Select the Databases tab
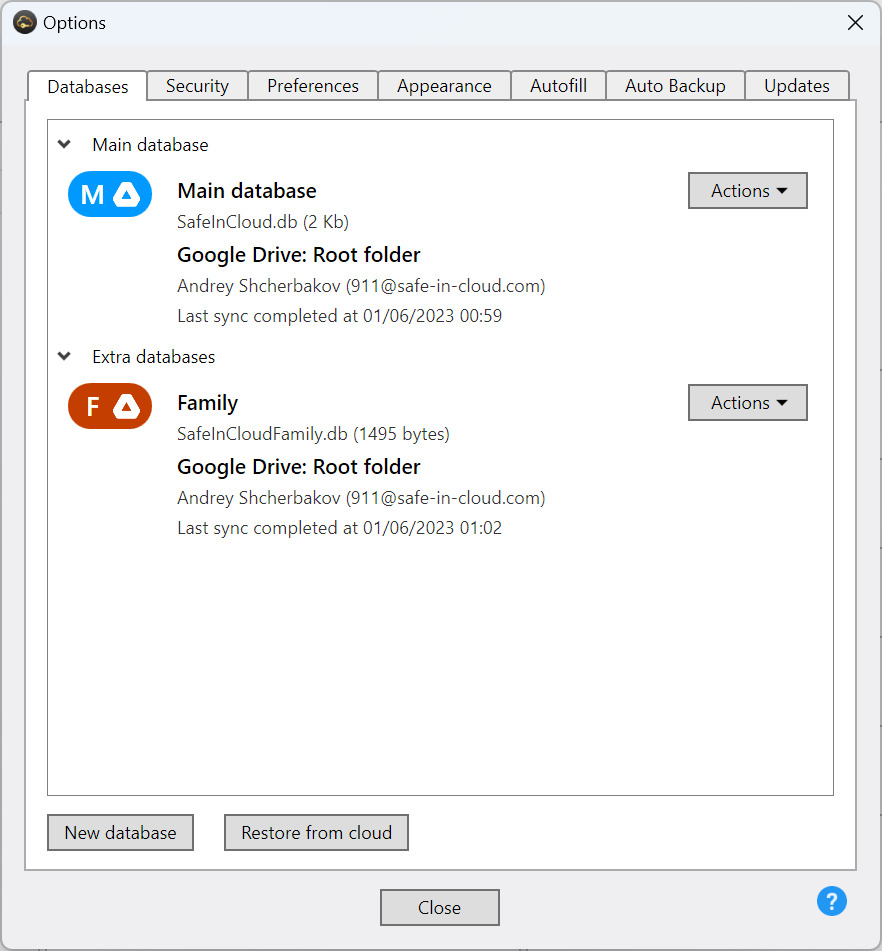Screen dimensions: 882x951 [87, 87]
